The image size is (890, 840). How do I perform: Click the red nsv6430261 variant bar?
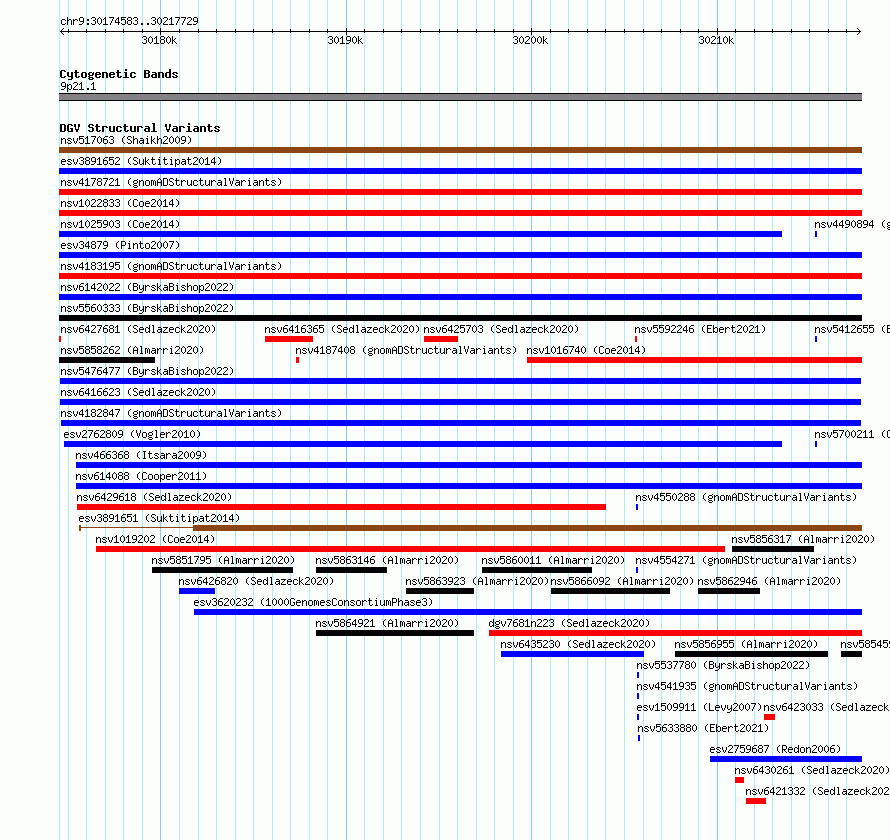[x=739, y=780]
